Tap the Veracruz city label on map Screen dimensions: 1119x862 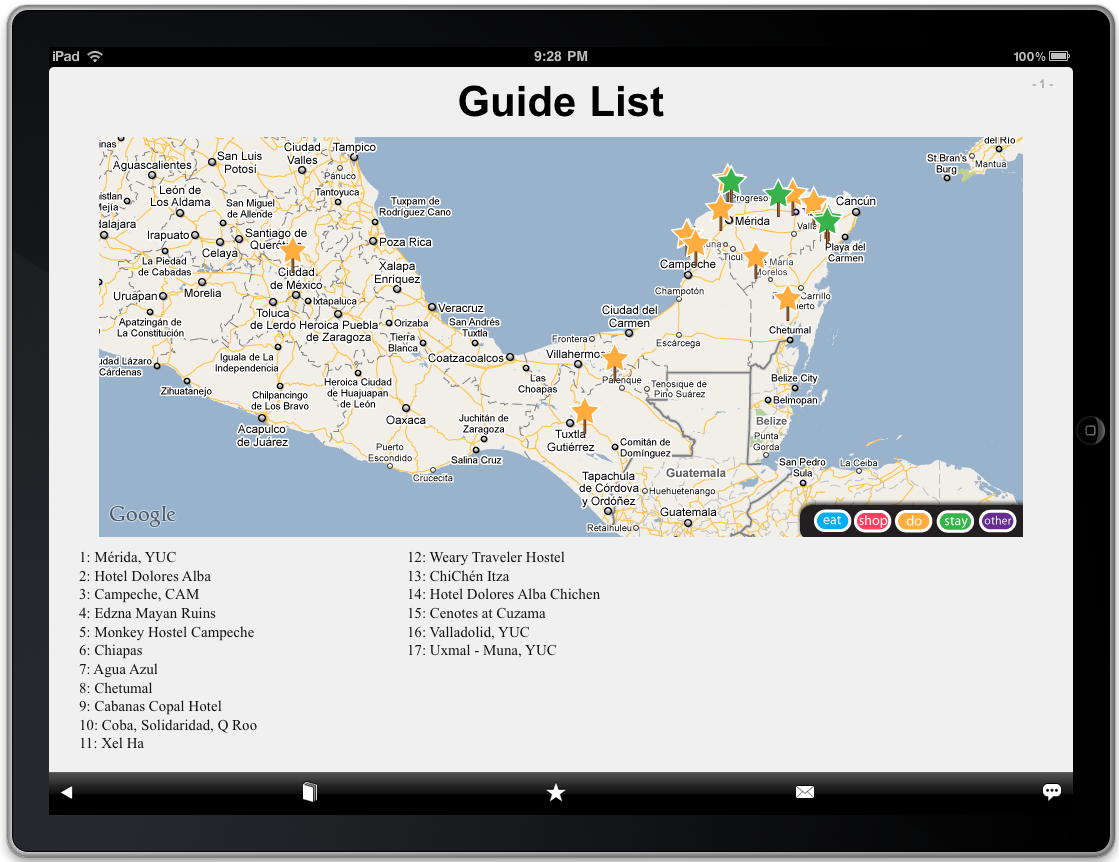[460, 308]
